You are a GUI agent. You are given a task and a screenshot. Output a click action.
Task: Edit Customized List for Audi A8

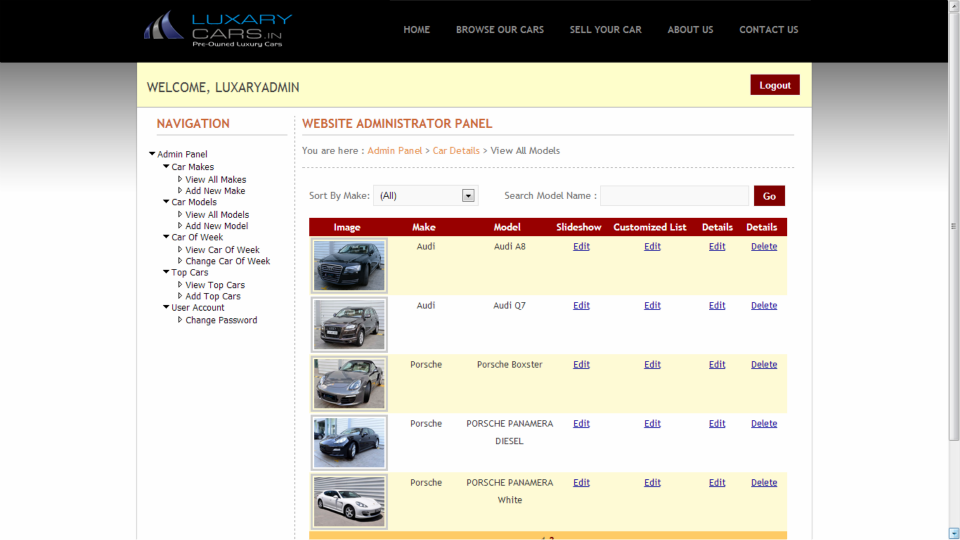point(652,246)
